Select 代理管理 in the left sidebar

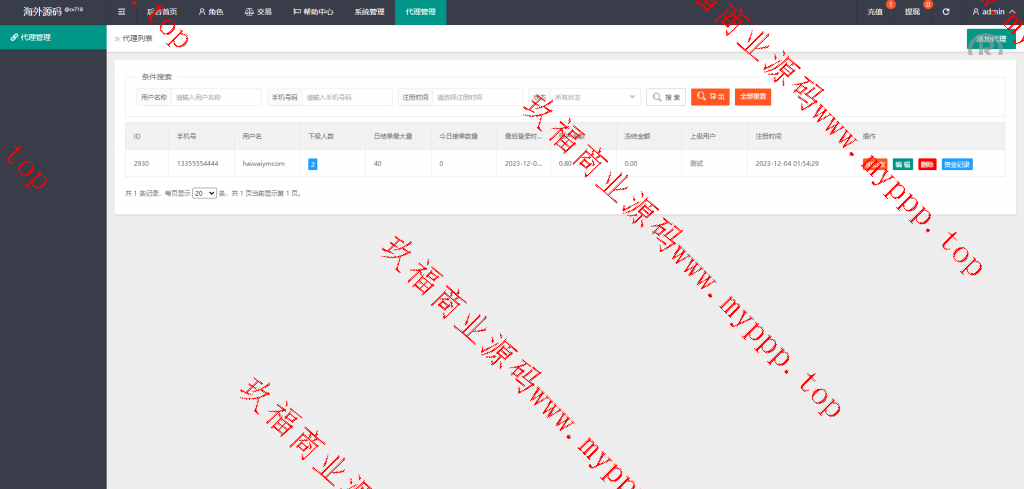[x=53, y=37]
